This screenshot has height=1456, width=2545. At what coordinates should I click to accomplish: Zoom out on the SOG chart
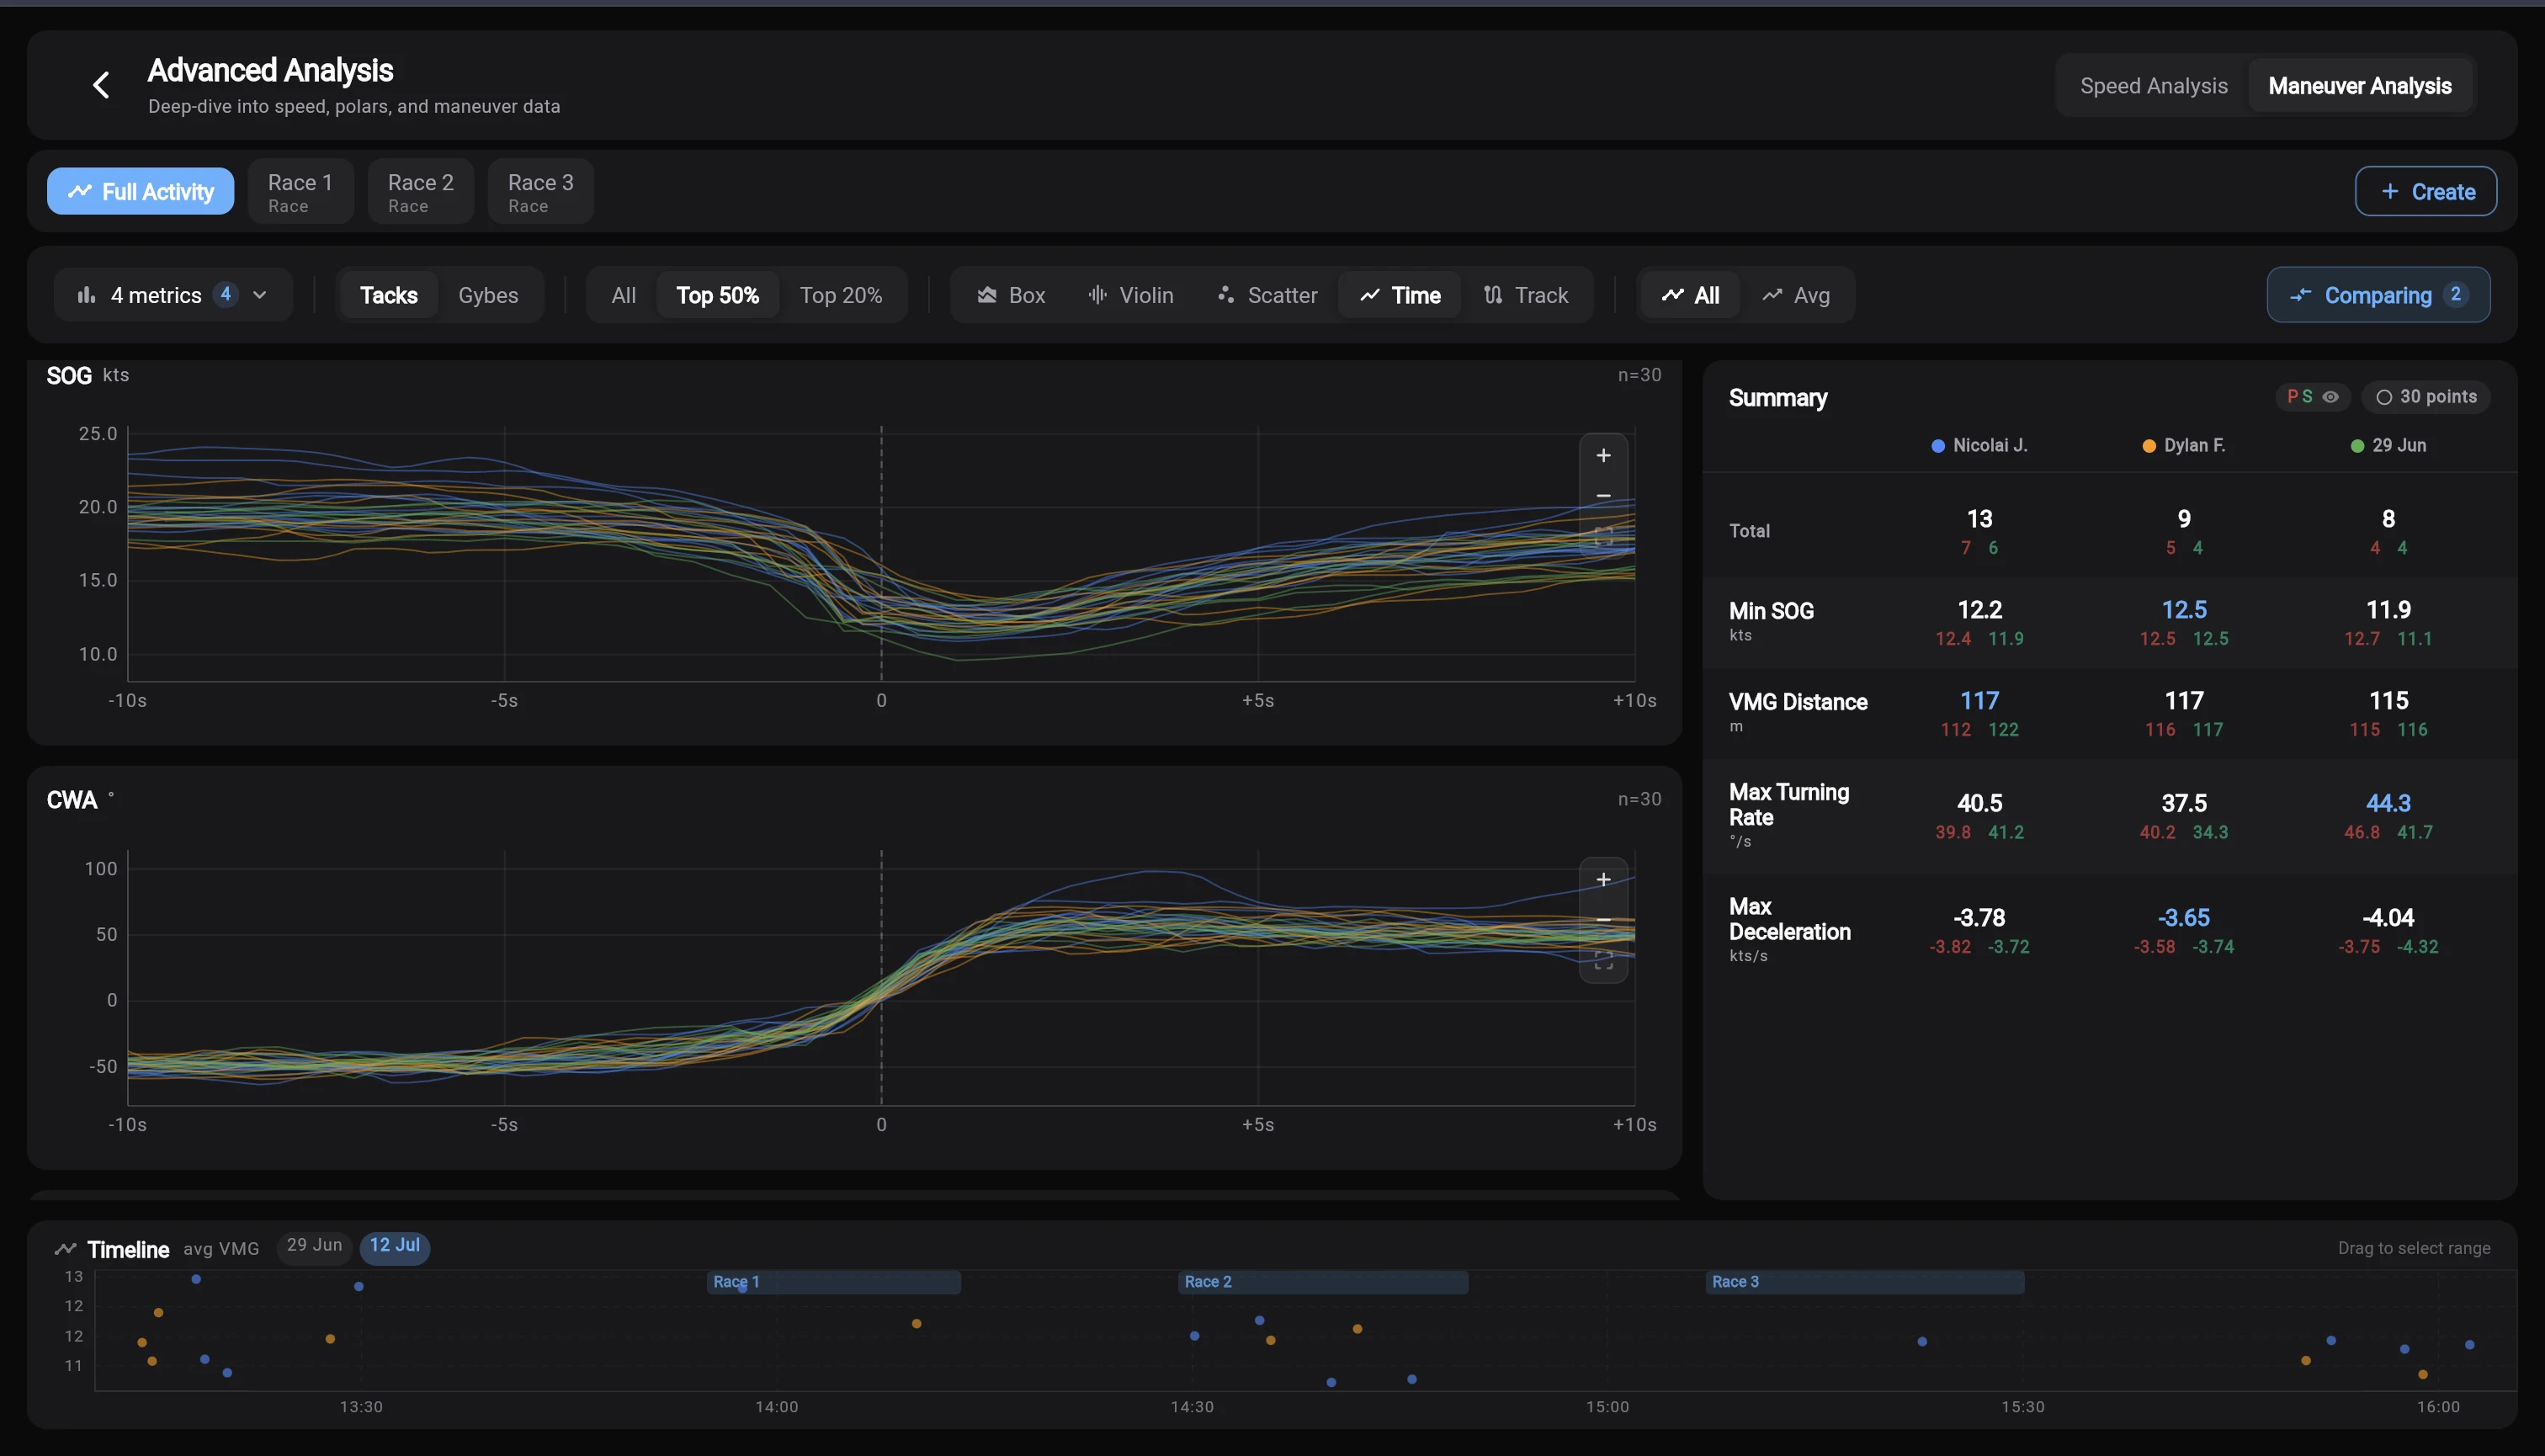[1603, 496]
